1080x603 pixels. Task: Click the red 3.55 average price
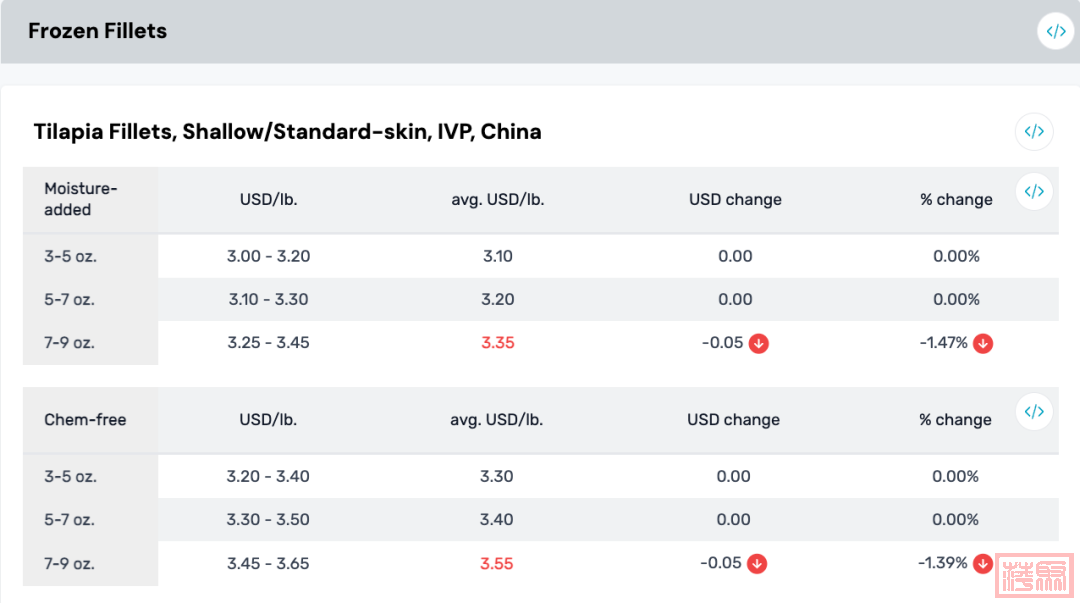(x=496, y=564)
